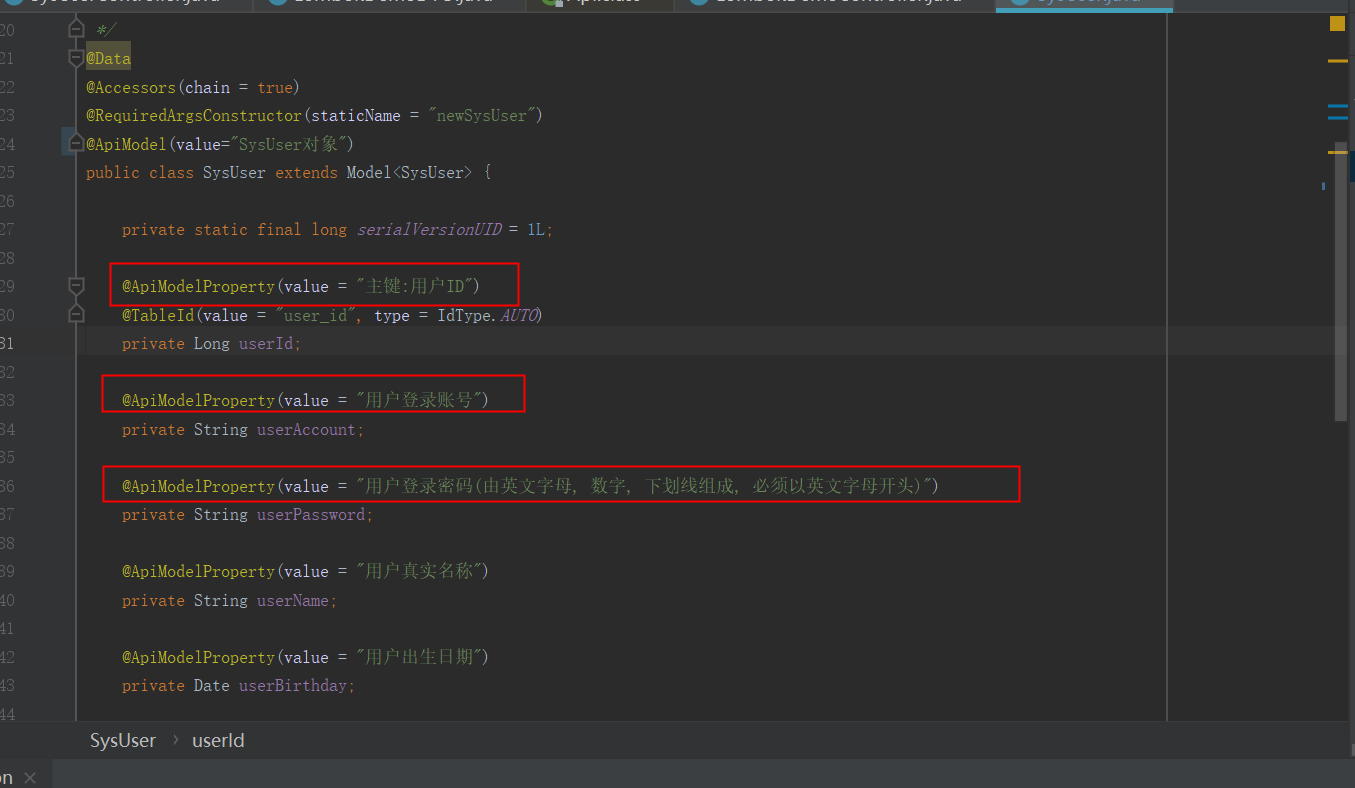Click the yellow inspection status indicator square
1355x788 pixels.
click(1337, 24)
